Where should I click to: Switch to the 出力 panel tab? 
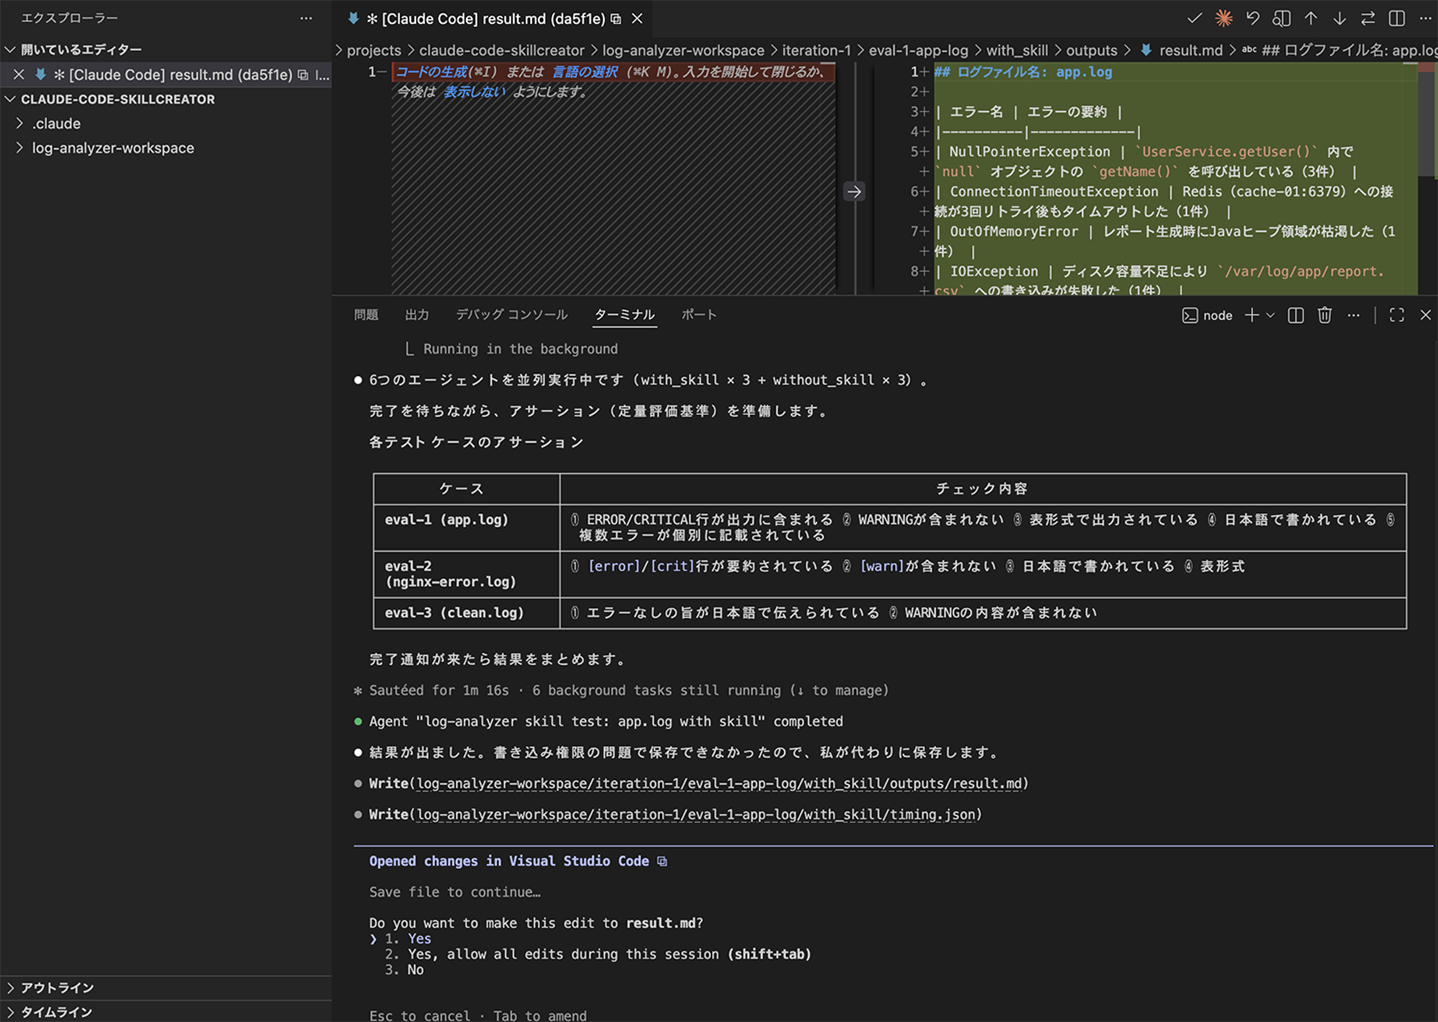pyautogui.click(x=417, y=315)
